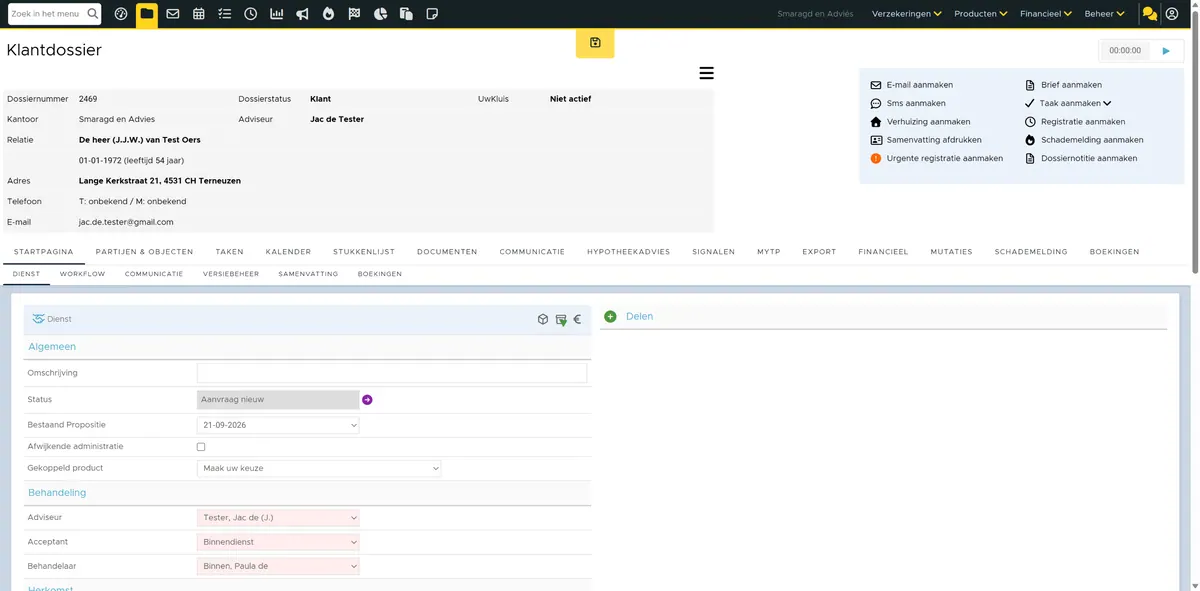Image resolution: width=1200 pixels, height=591 pixels.
Task: Start the timer with the play button
Action: coord(1166,50)
